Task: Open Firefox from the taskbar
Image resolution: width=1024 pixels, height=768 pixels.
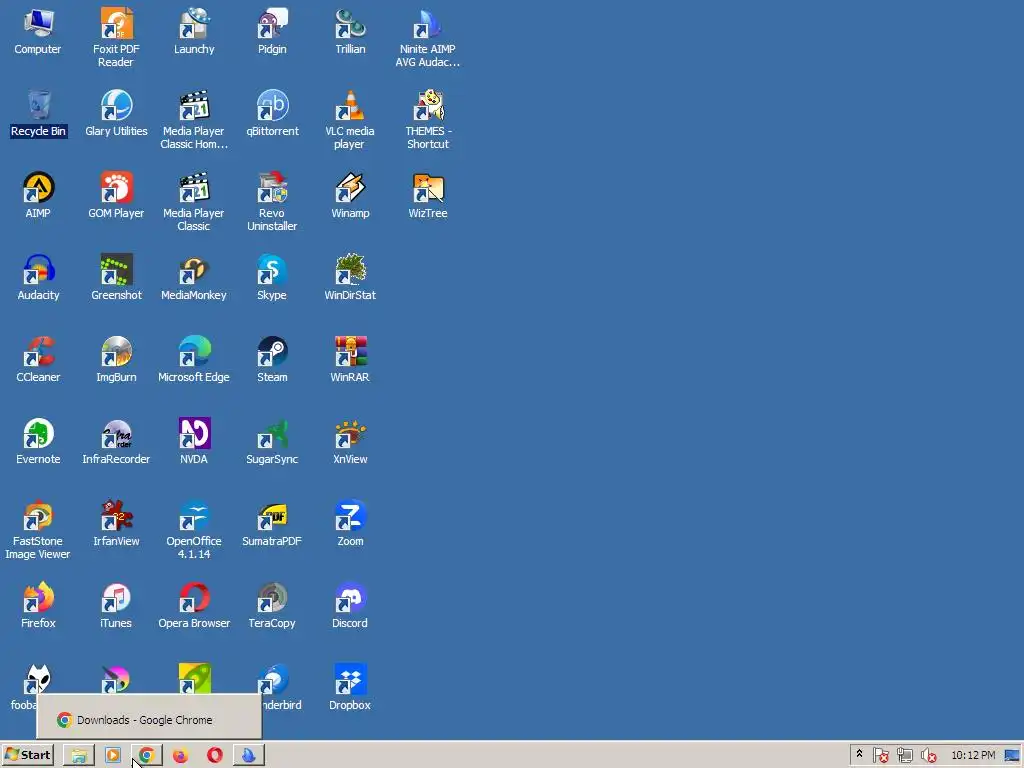Action: (181, 756)
